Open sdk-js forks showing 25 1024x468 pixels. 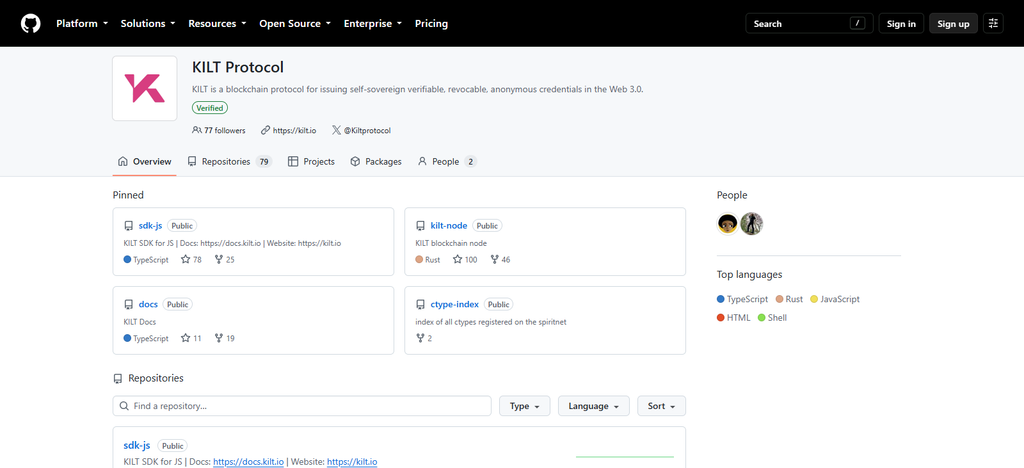pyautogui.click(x=225, y=260)
